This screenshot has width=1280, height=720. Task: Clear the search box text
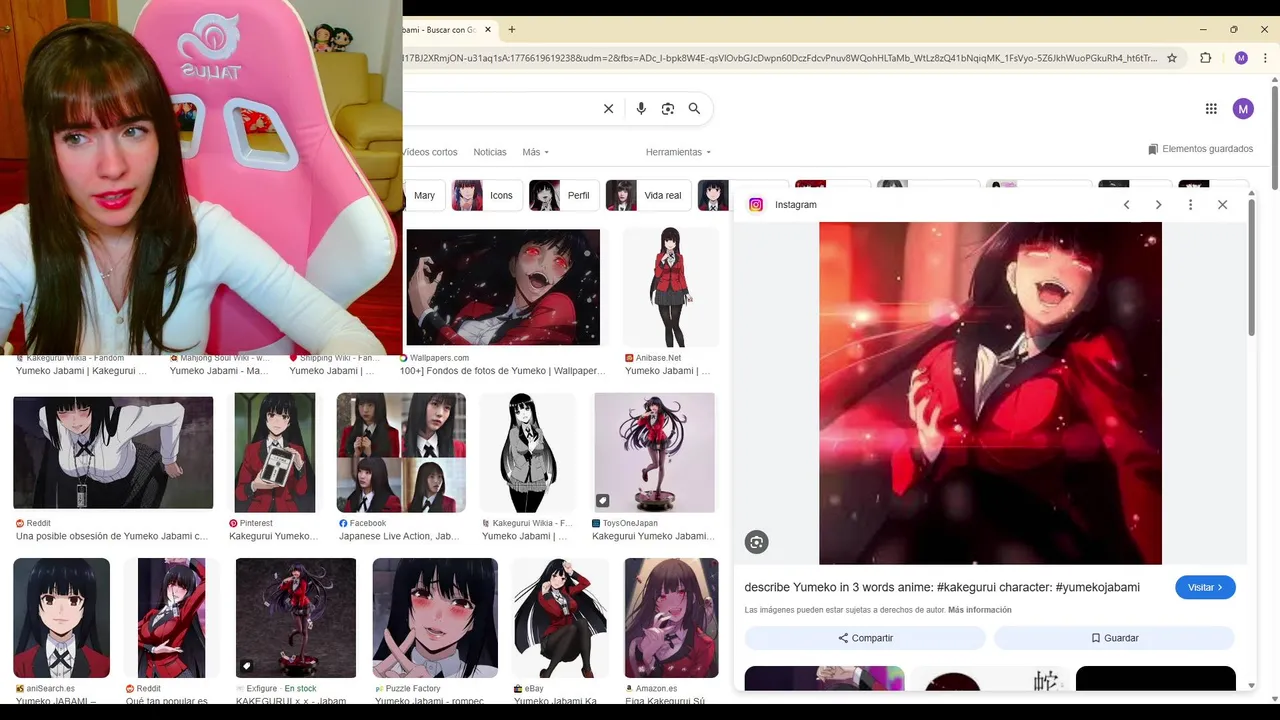click(x=608, y=109)
